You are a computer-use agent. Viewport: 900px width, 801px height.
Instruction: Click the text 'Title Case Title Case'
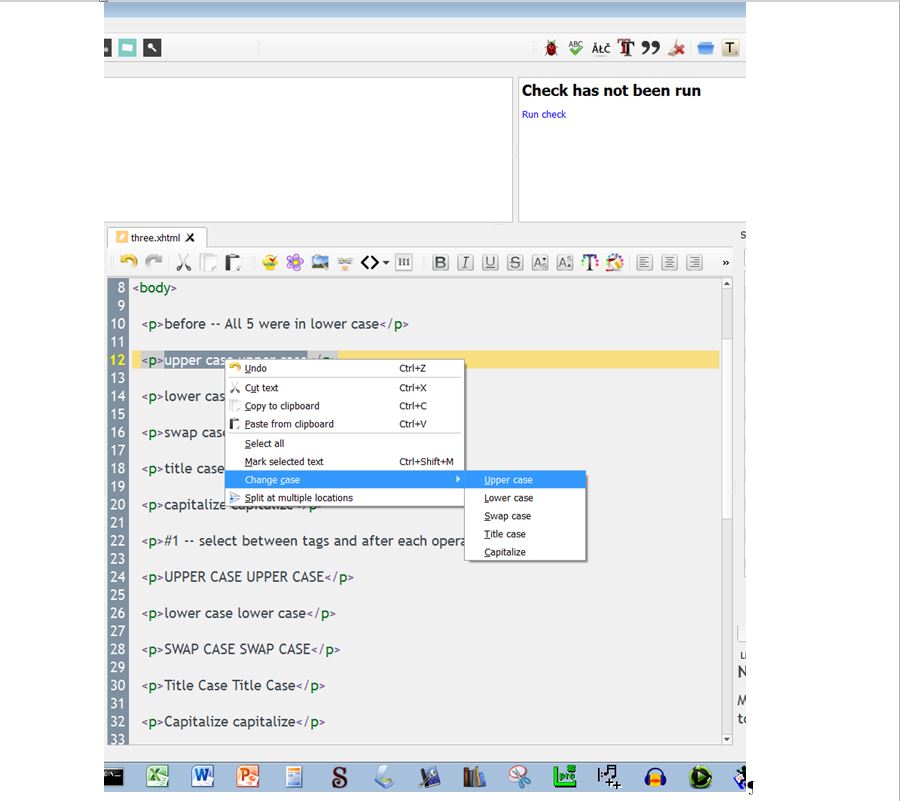coord(230,686)
